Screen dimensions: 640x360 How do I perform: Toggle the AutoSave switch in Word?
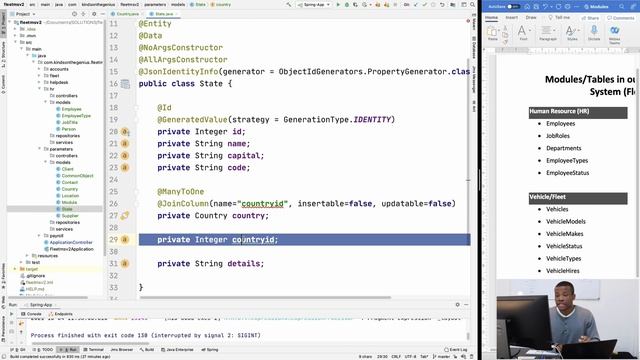513,7
